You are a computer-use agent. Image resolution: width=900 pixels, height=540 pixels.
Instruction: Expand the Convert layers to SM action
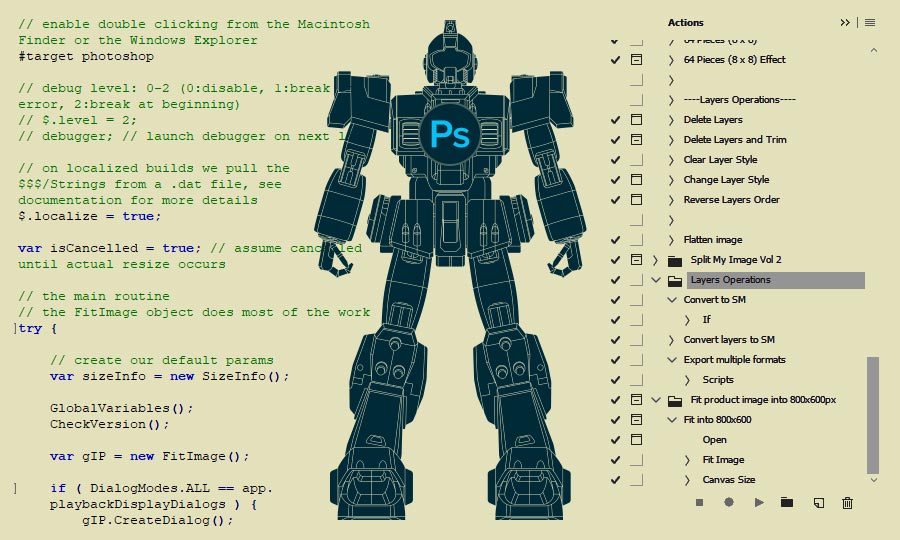[671, 340]
